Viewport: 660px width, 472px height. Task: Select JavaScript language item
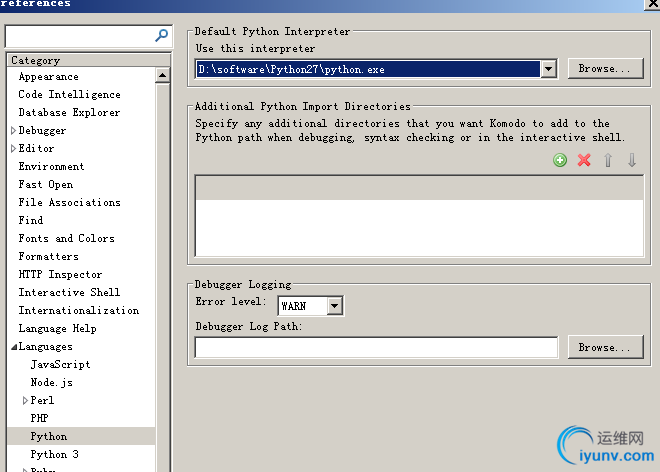point(60,365)
